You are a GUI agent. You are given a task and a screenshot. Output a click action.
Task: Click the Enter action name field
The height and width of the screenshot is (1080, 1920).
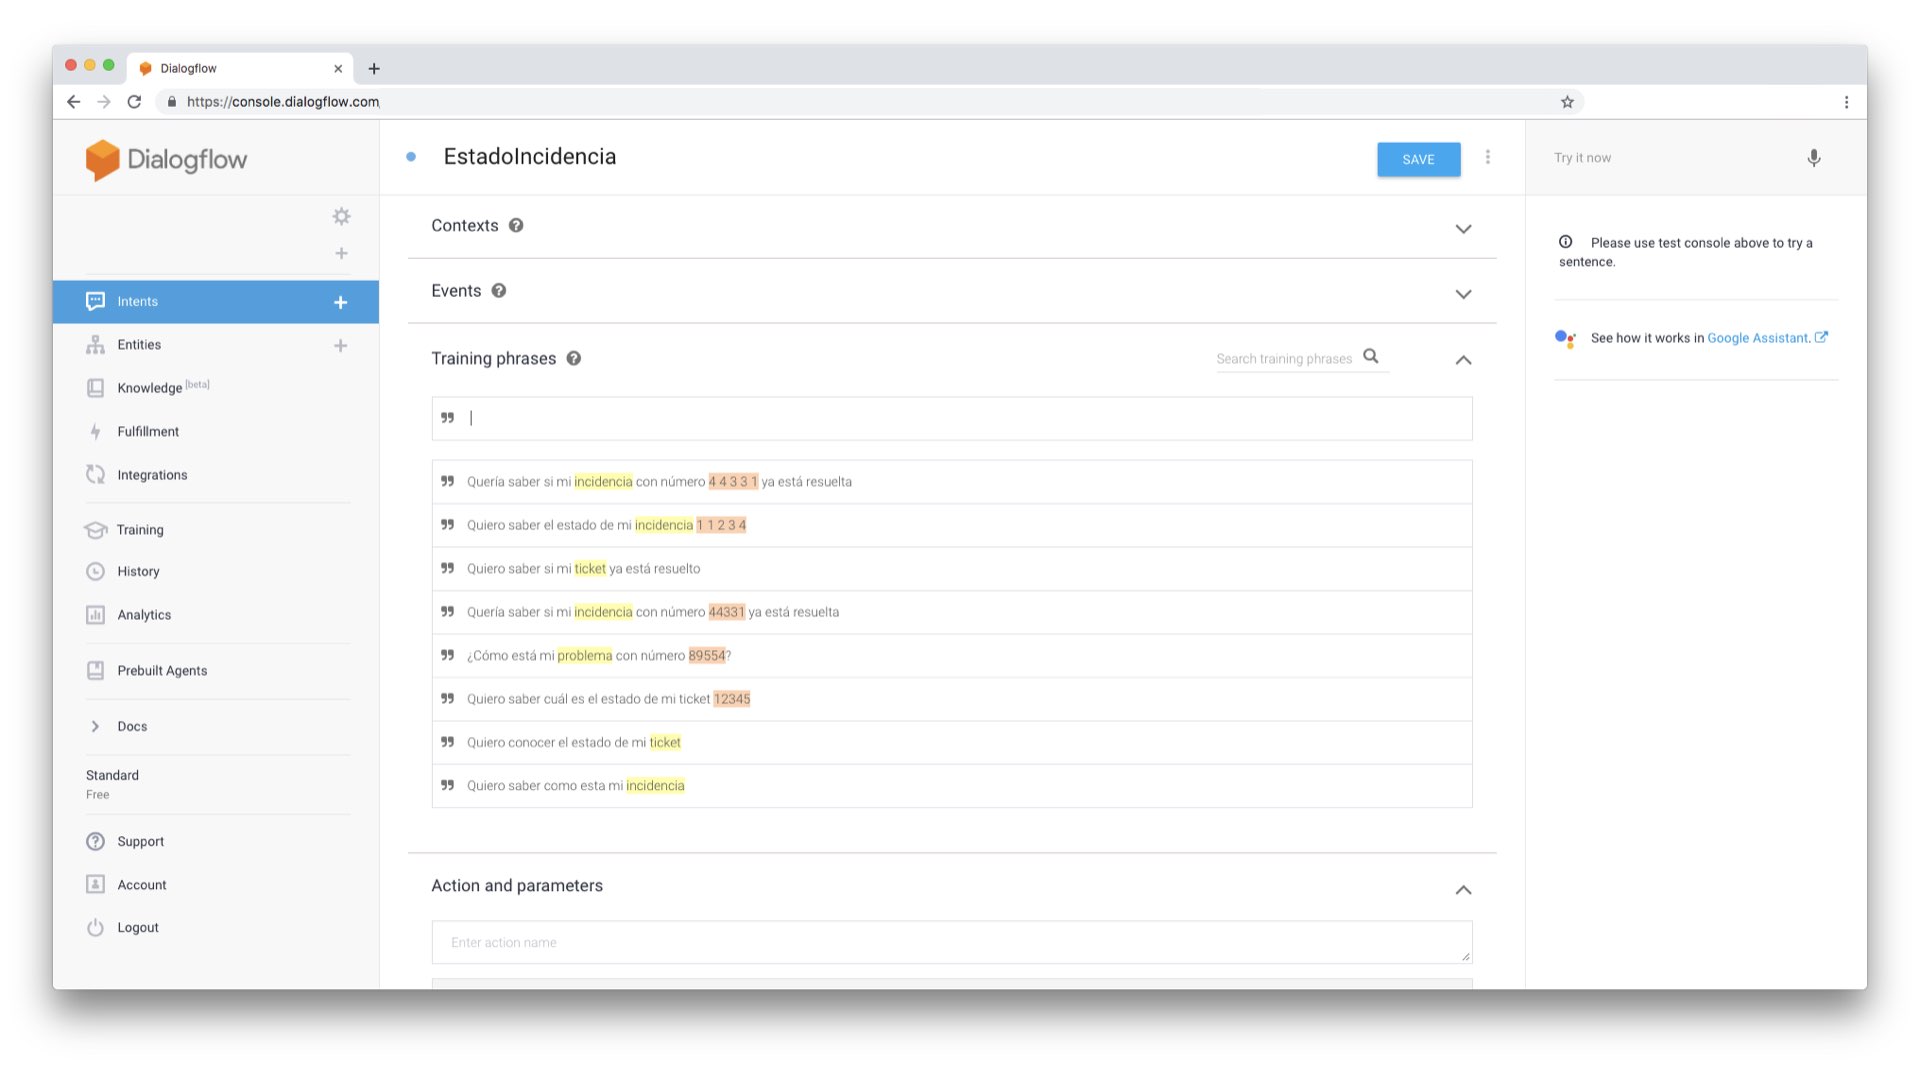[950, 943]
